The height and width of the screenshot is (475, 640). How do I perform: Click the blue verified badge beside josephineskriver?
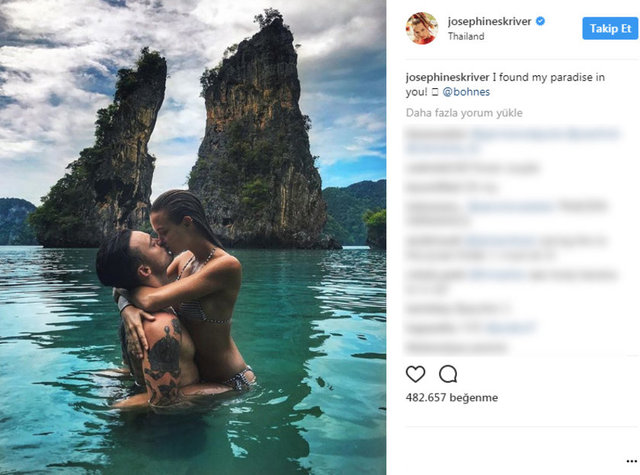click(x=540, y=21)
